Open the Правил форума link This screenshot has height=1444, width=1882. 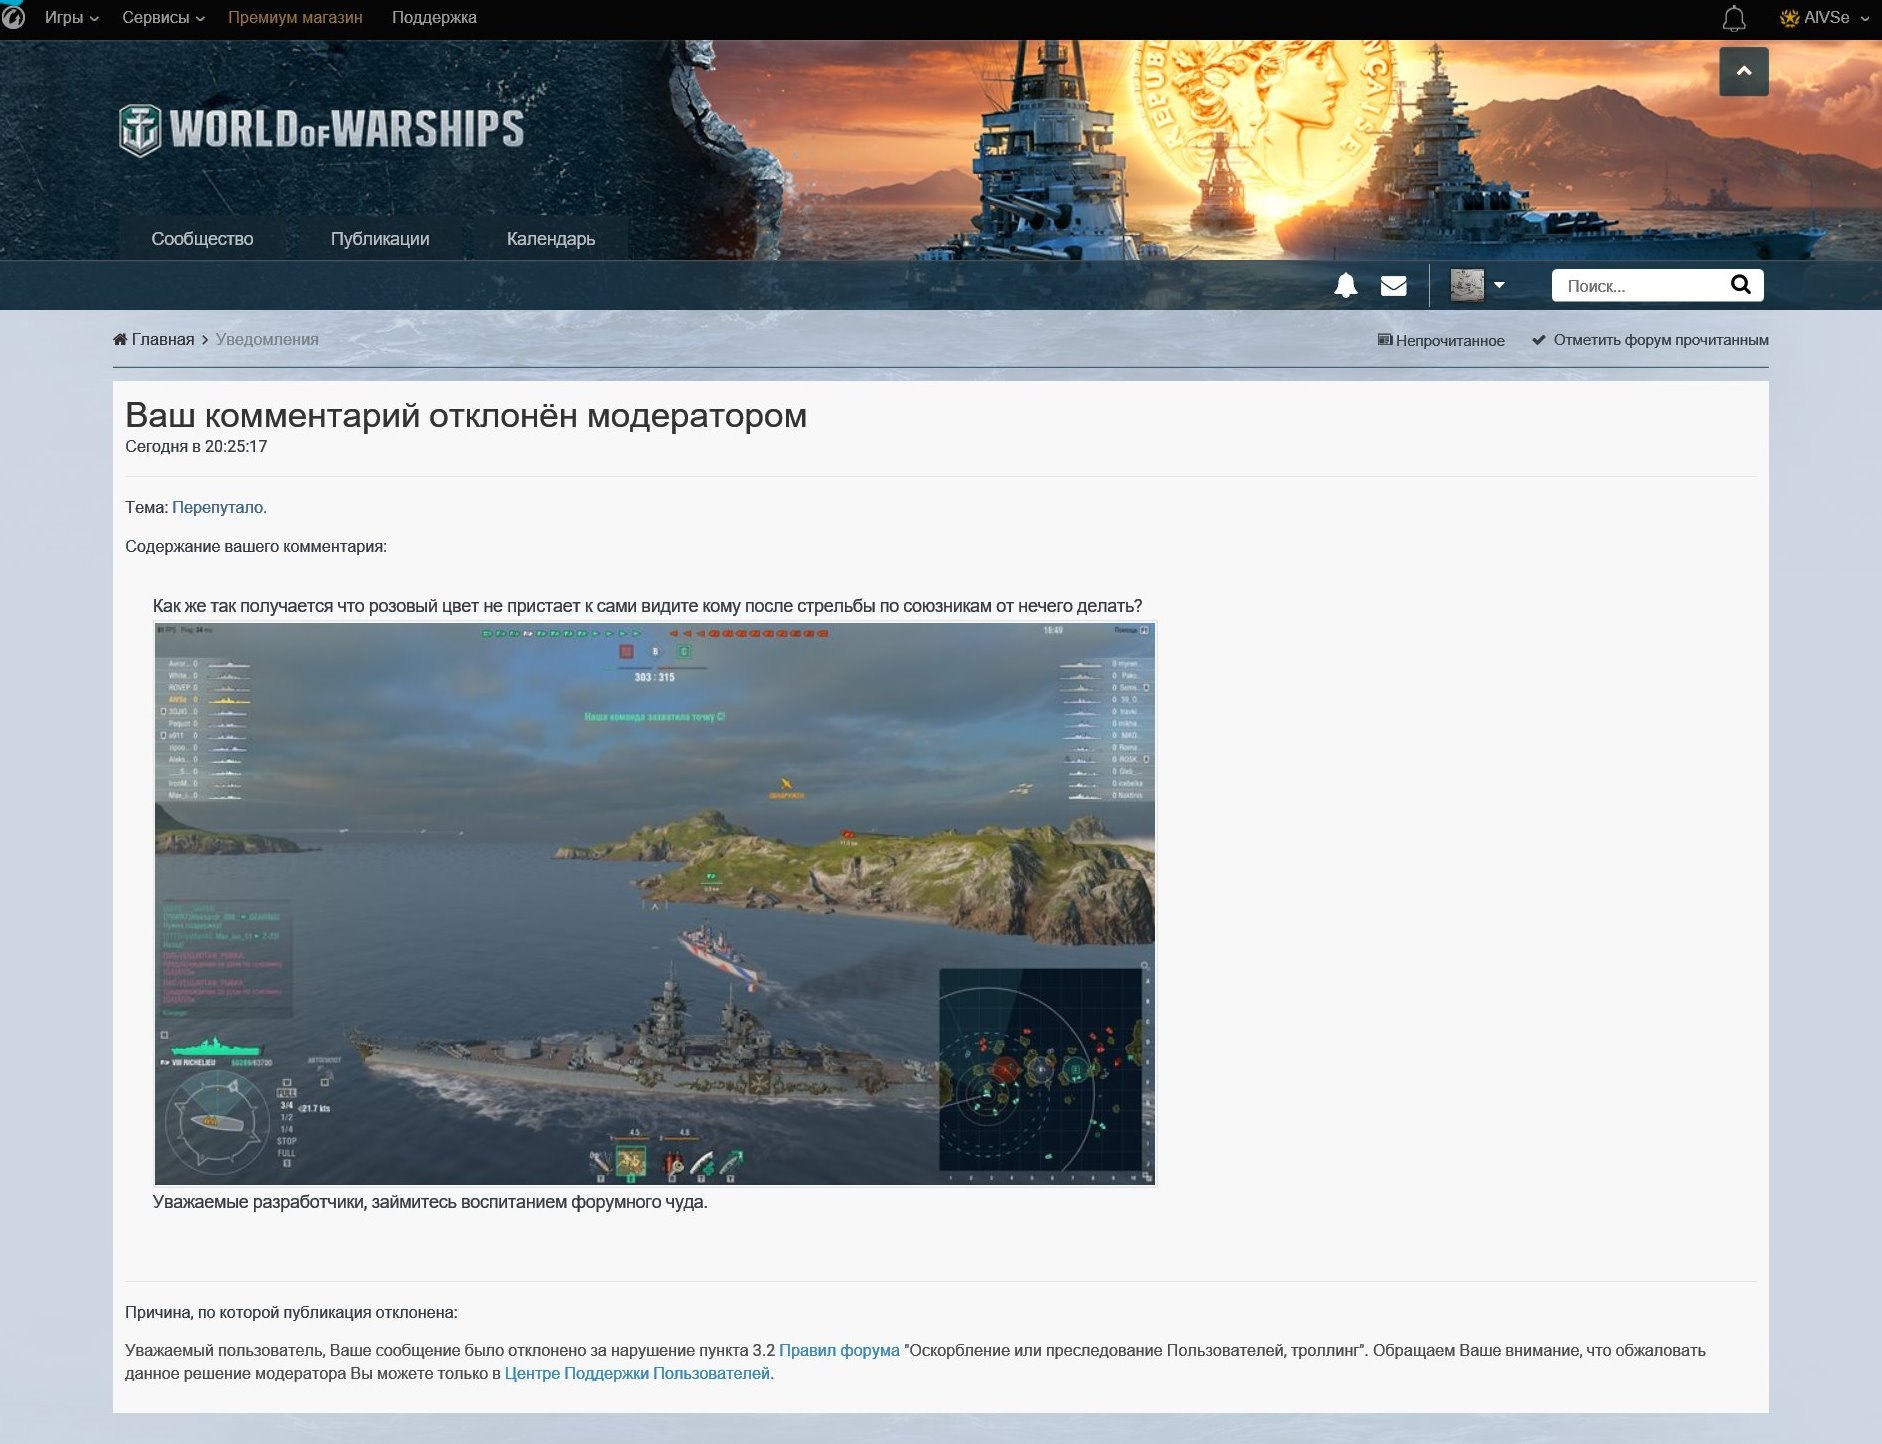point(839,1350)
